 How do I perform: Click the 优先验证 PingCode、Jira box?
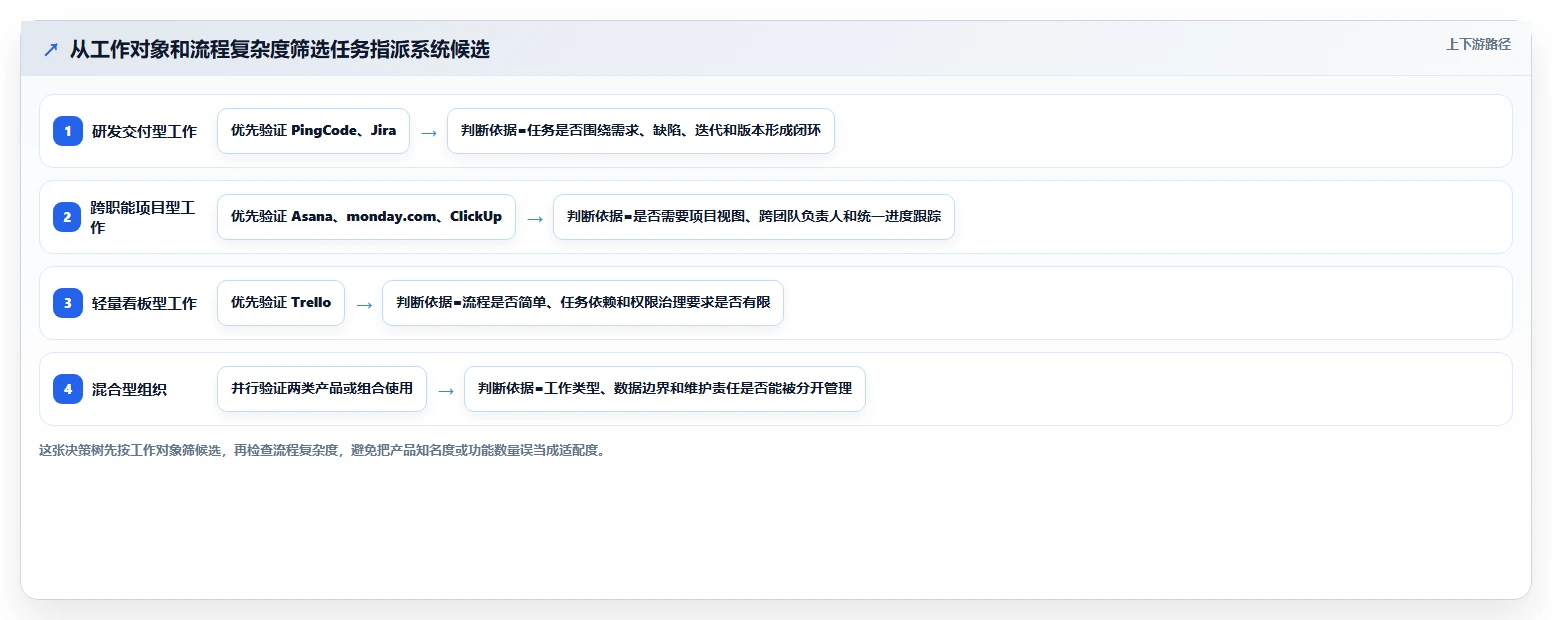(x=313, y=131)
